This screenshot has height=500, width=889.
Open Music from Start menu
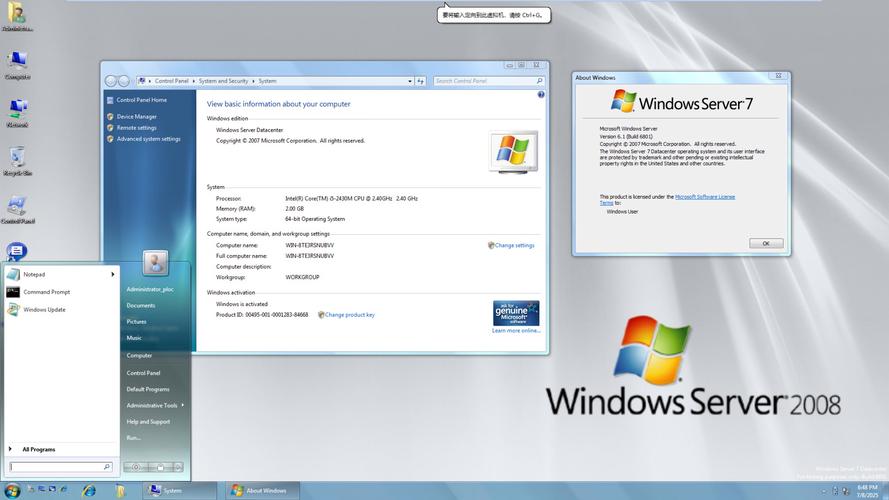tap(134, 338)
